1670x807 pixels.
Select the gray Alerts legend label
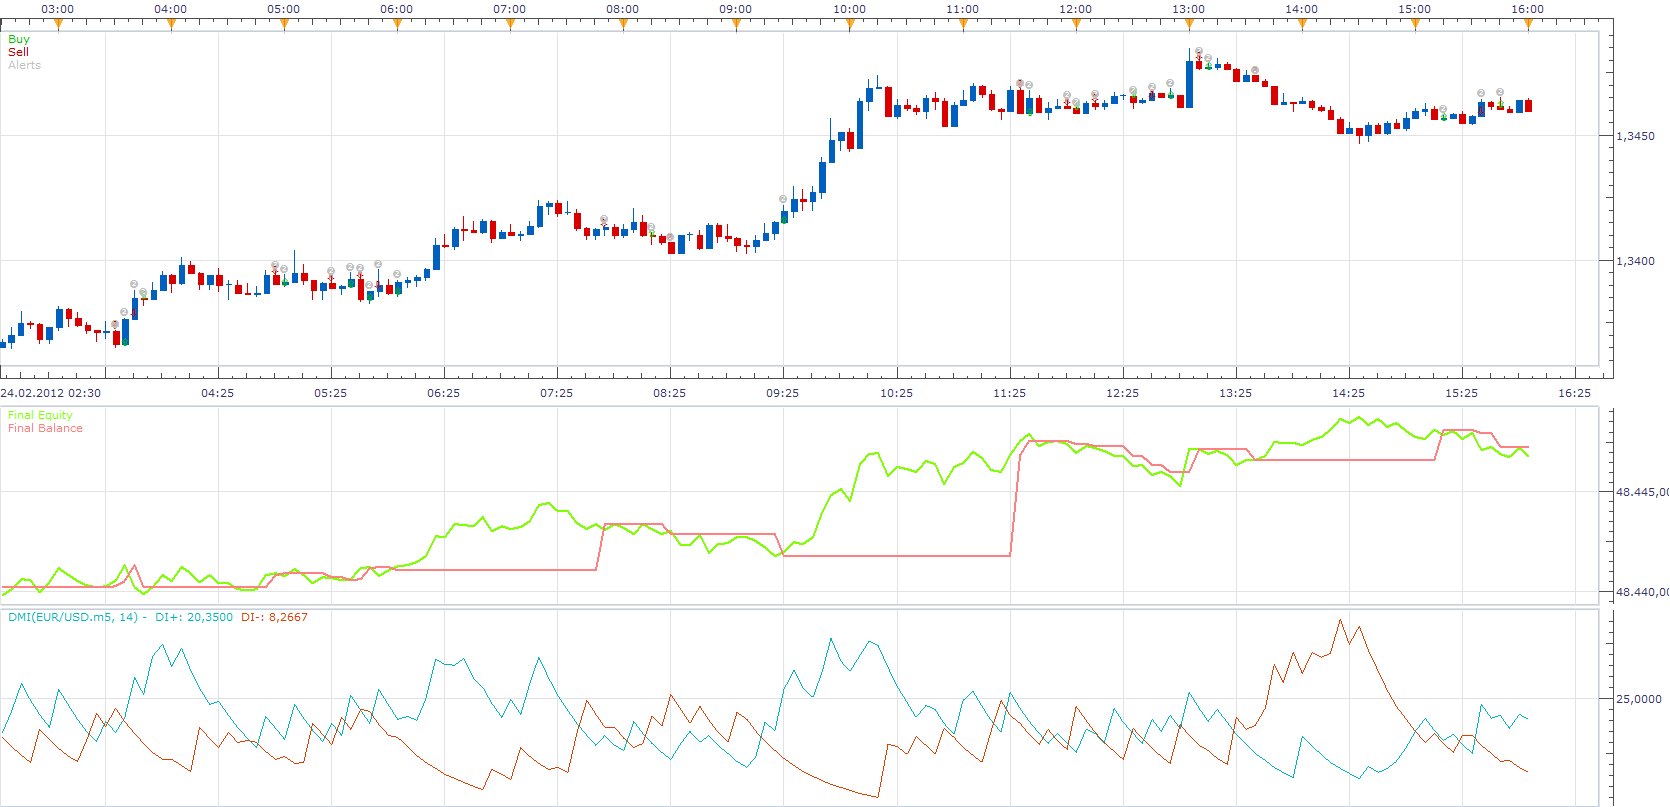[25, 65]
